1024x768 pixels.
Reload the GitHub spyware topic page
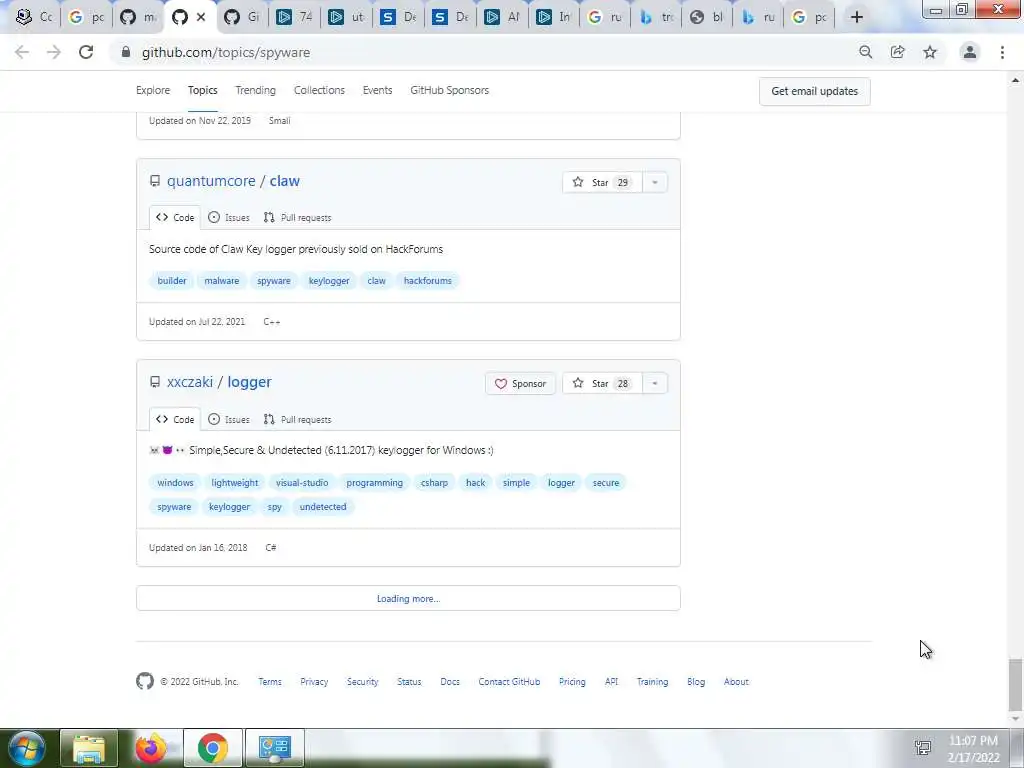(x=86, y=52)
